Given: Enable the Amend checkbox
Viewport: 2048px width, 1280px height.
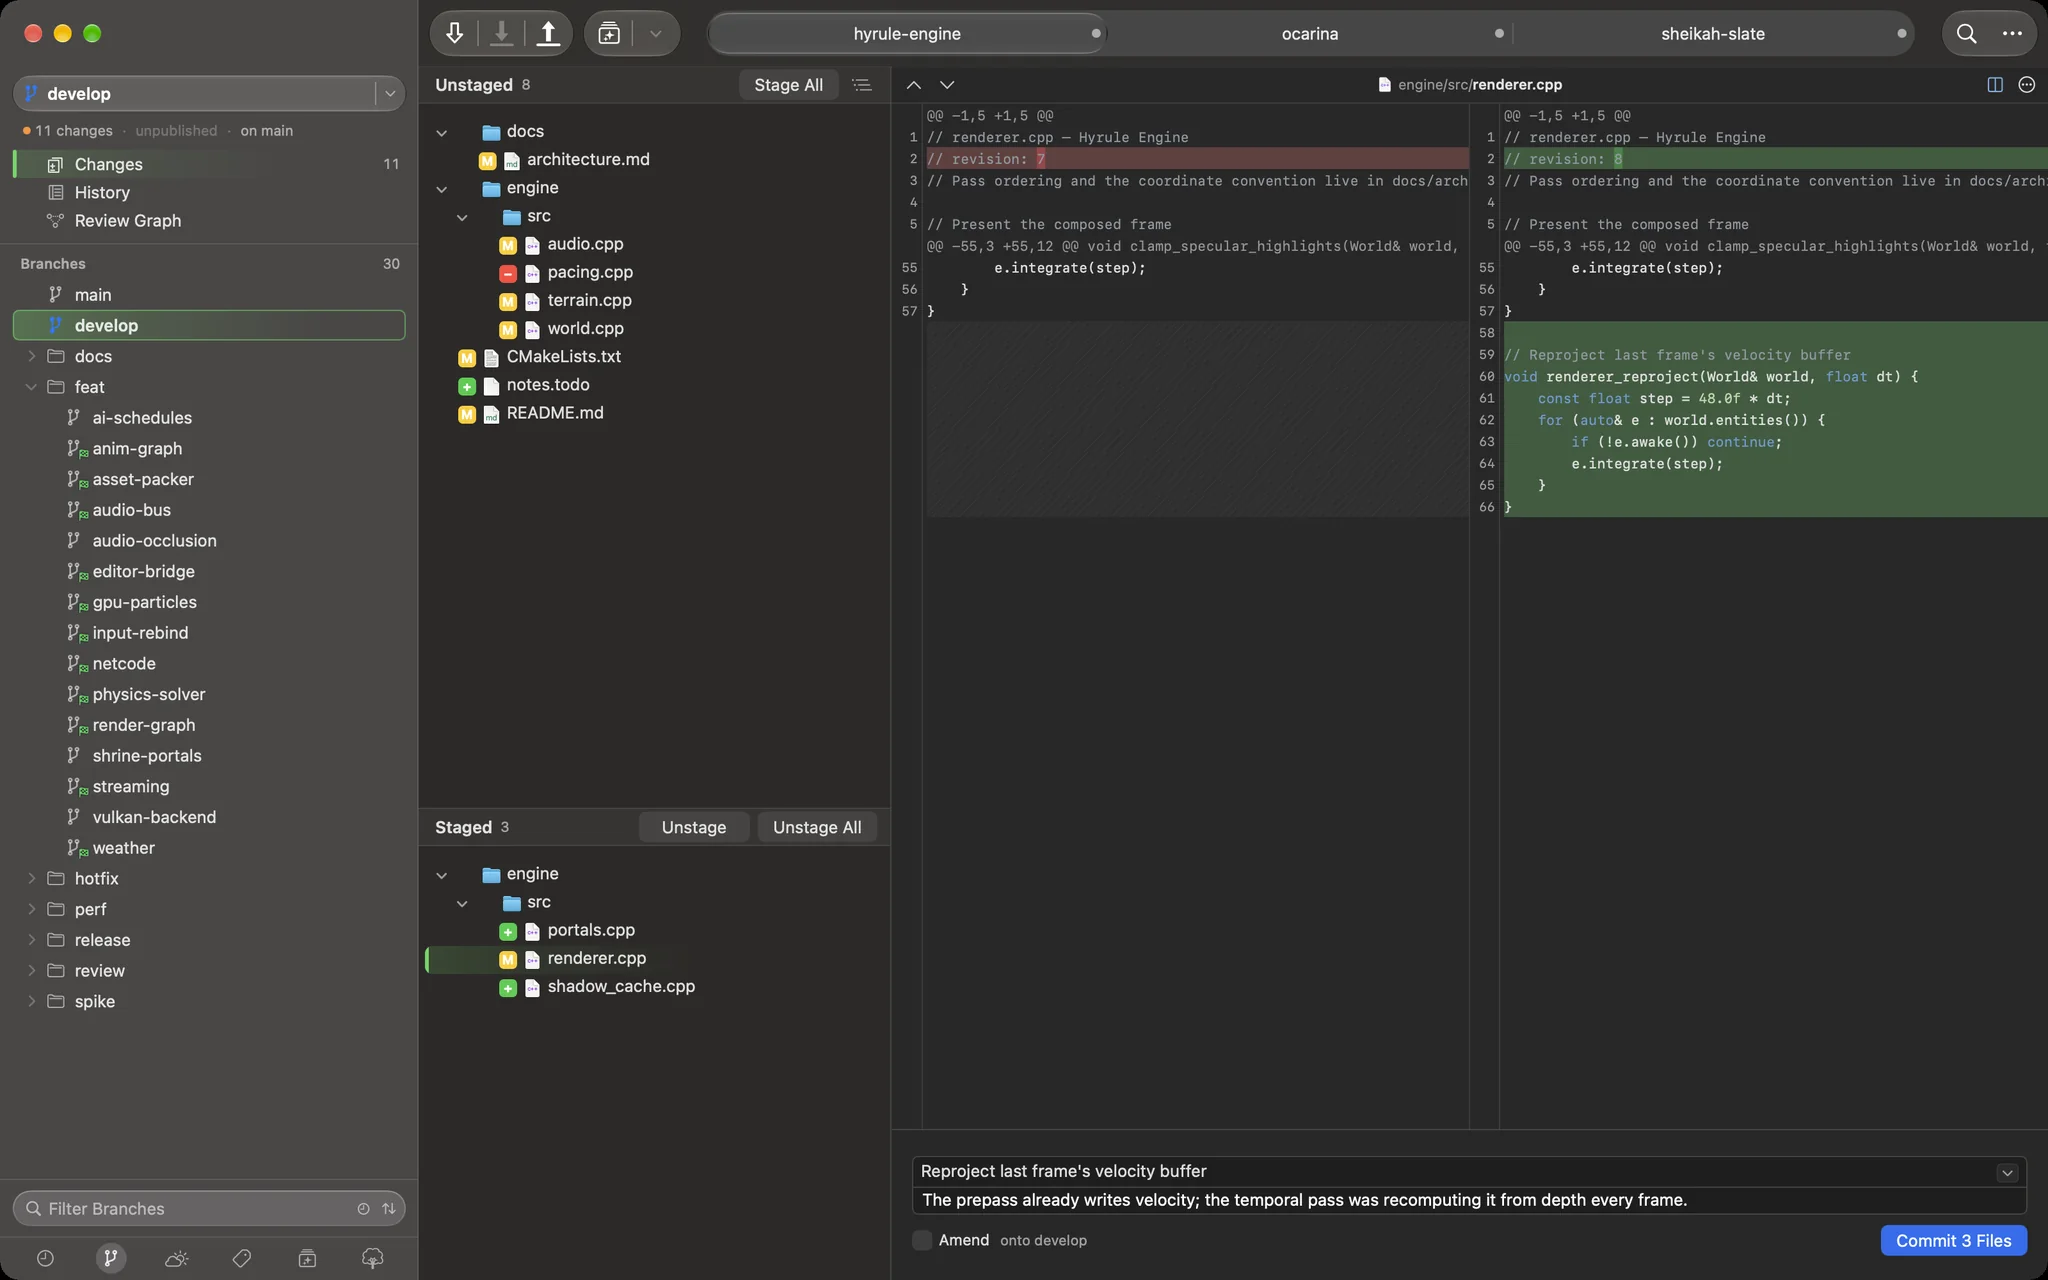Looking at the screenshot, I should (x=922, y=1240).
